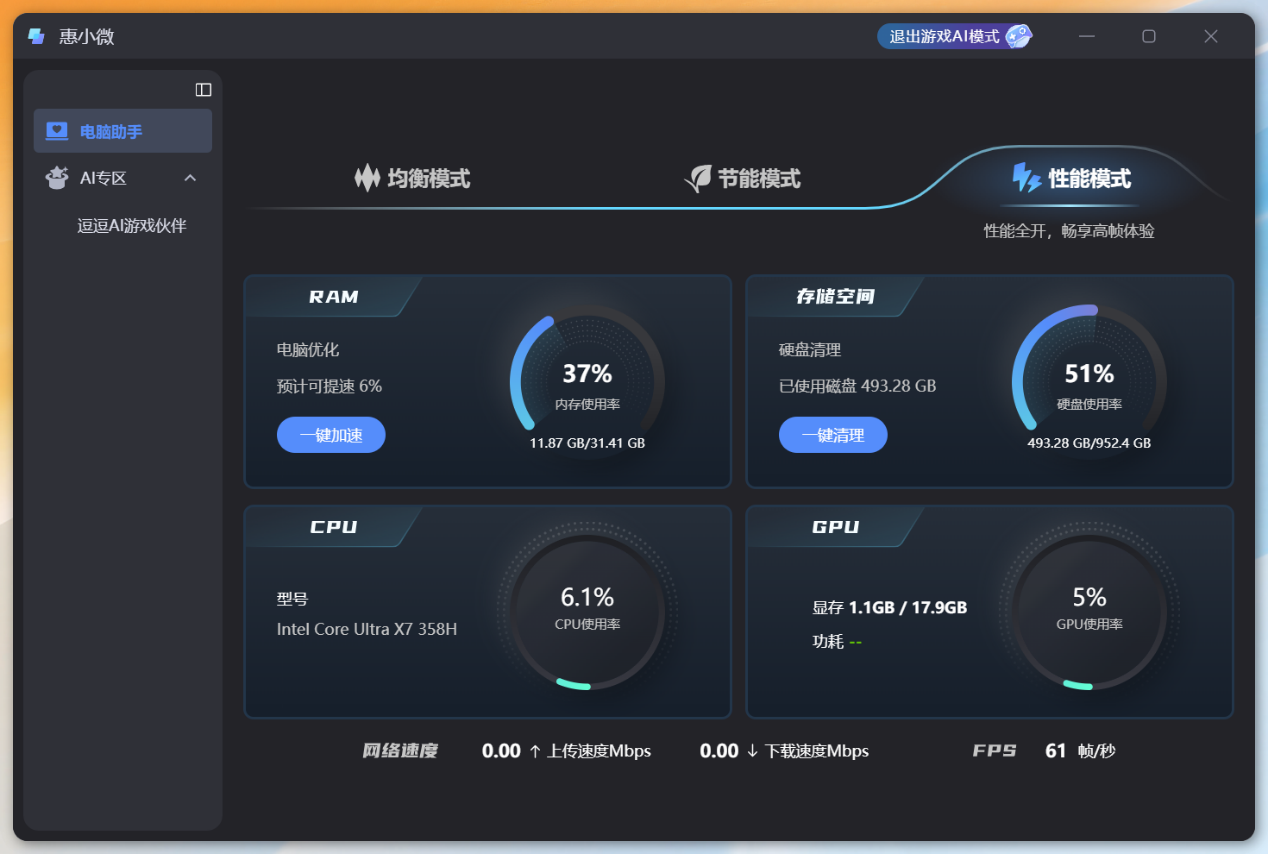Image resolution: width=1268 pixels, height=854 pixels.
Task: Click 性能全开，畅享高帧体验 description
Action: [1069, 231]
